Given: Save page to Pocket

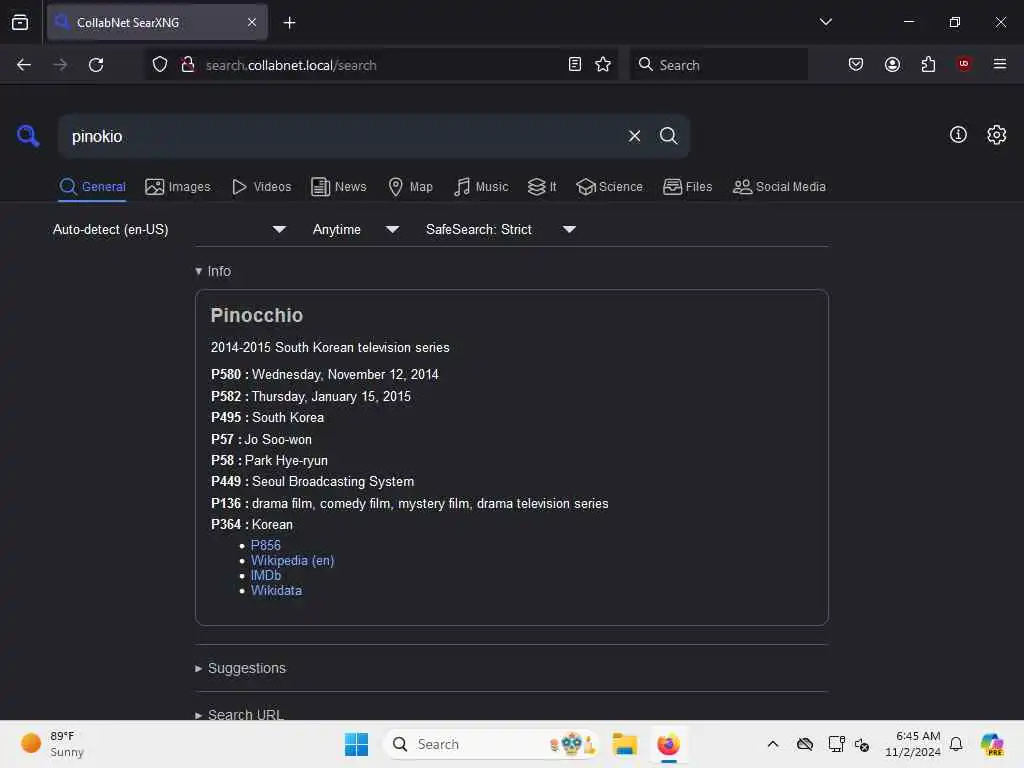Looking at the screenshot, I should click(x=856, y=65).
